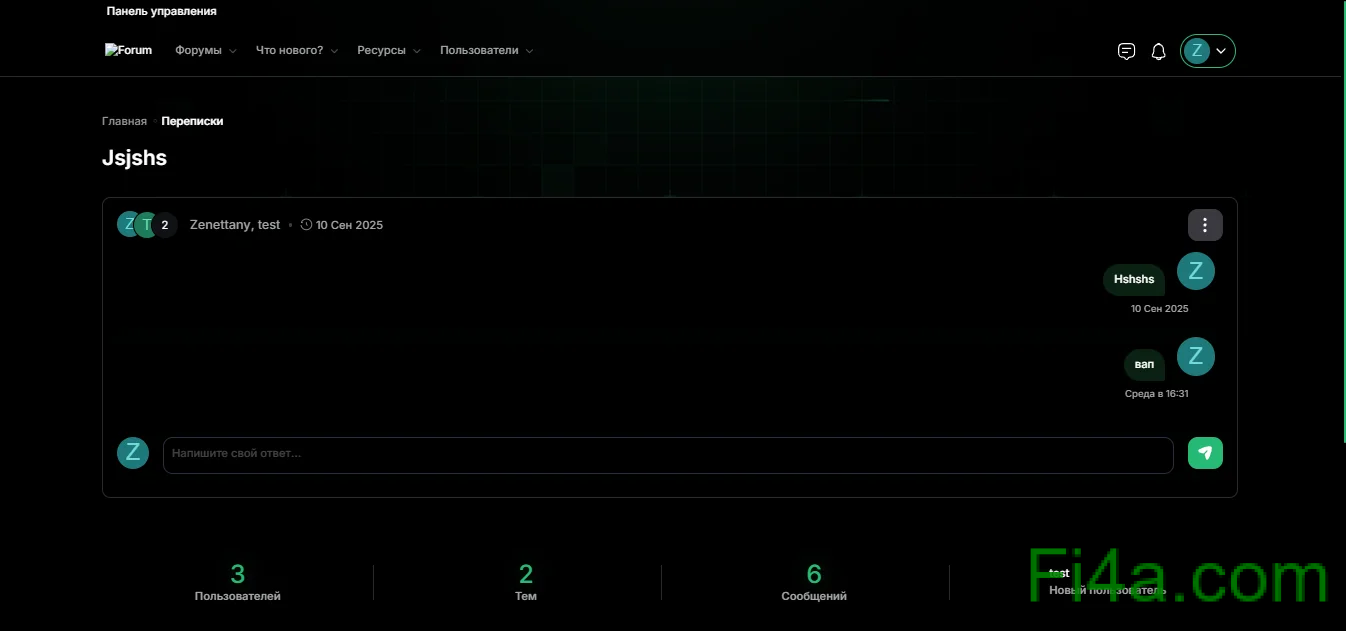Expand the Что нового? dropdown menu
Viewport: 1346px width, 631px height.
point(296,51)
